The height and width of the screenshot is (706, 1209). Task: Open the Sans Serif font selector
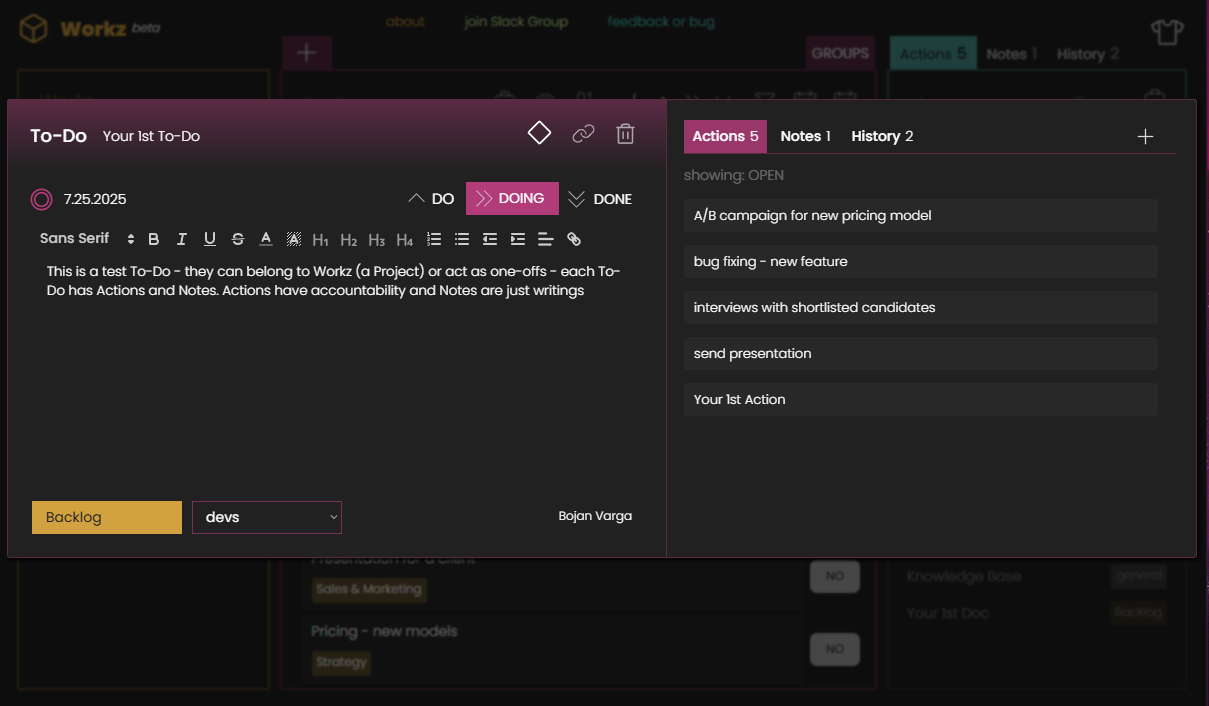pyautogui.click(x=80, y=238)
